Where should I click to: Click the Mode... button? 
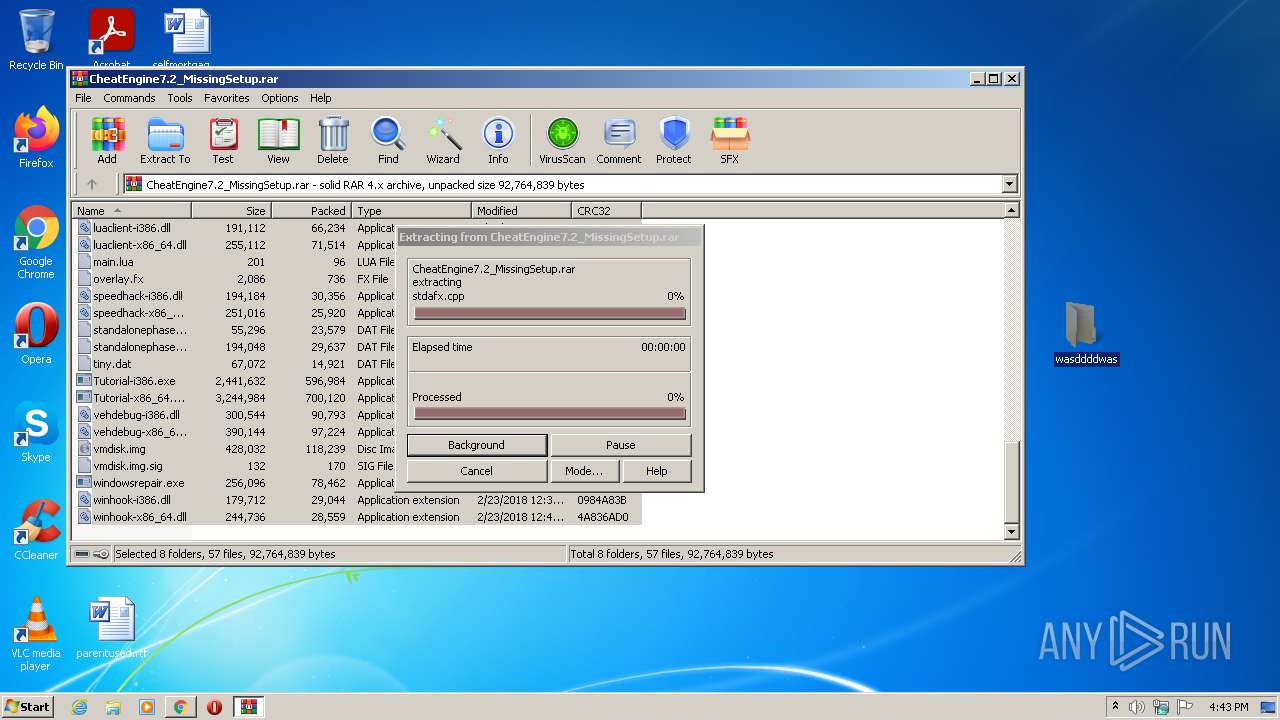point(584,471)
